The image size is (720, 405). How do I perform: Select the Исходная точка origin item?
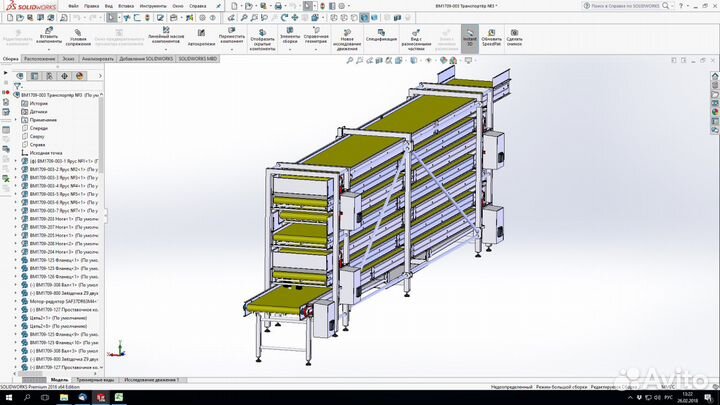pos(43,153)
